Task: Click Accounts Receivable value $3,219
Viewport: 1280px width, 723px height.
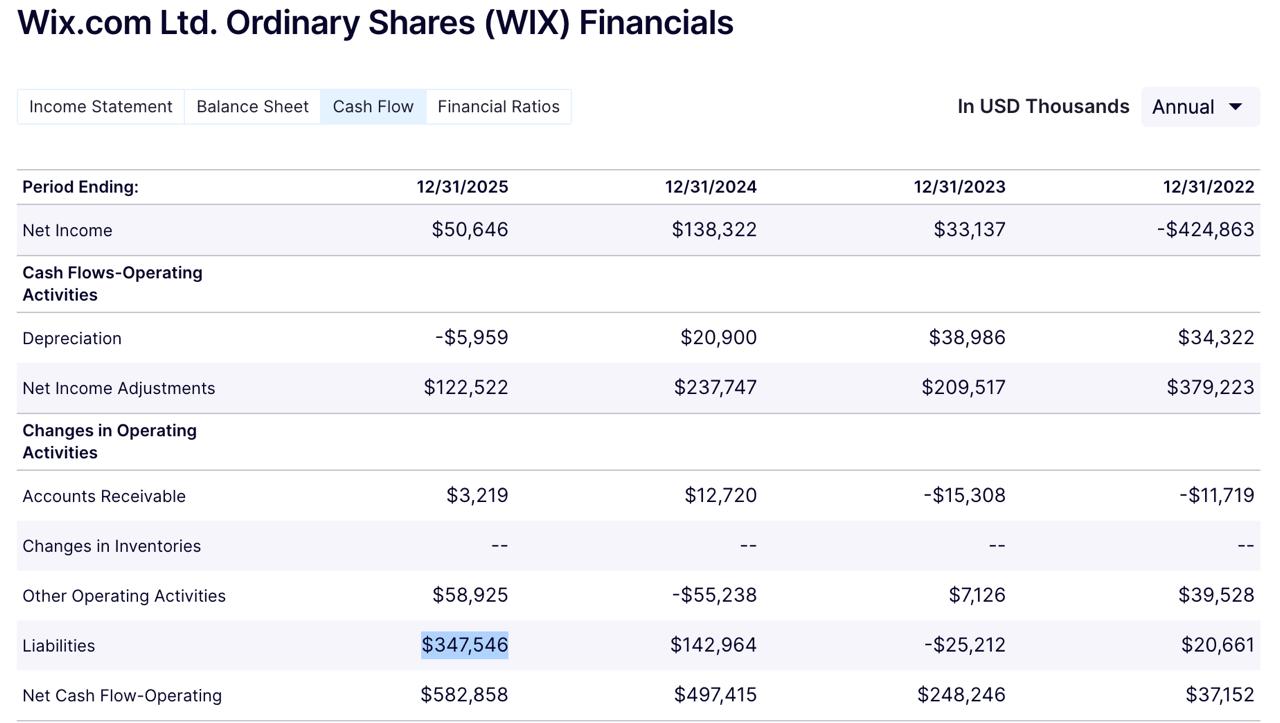Action: [x=477, y=496]
